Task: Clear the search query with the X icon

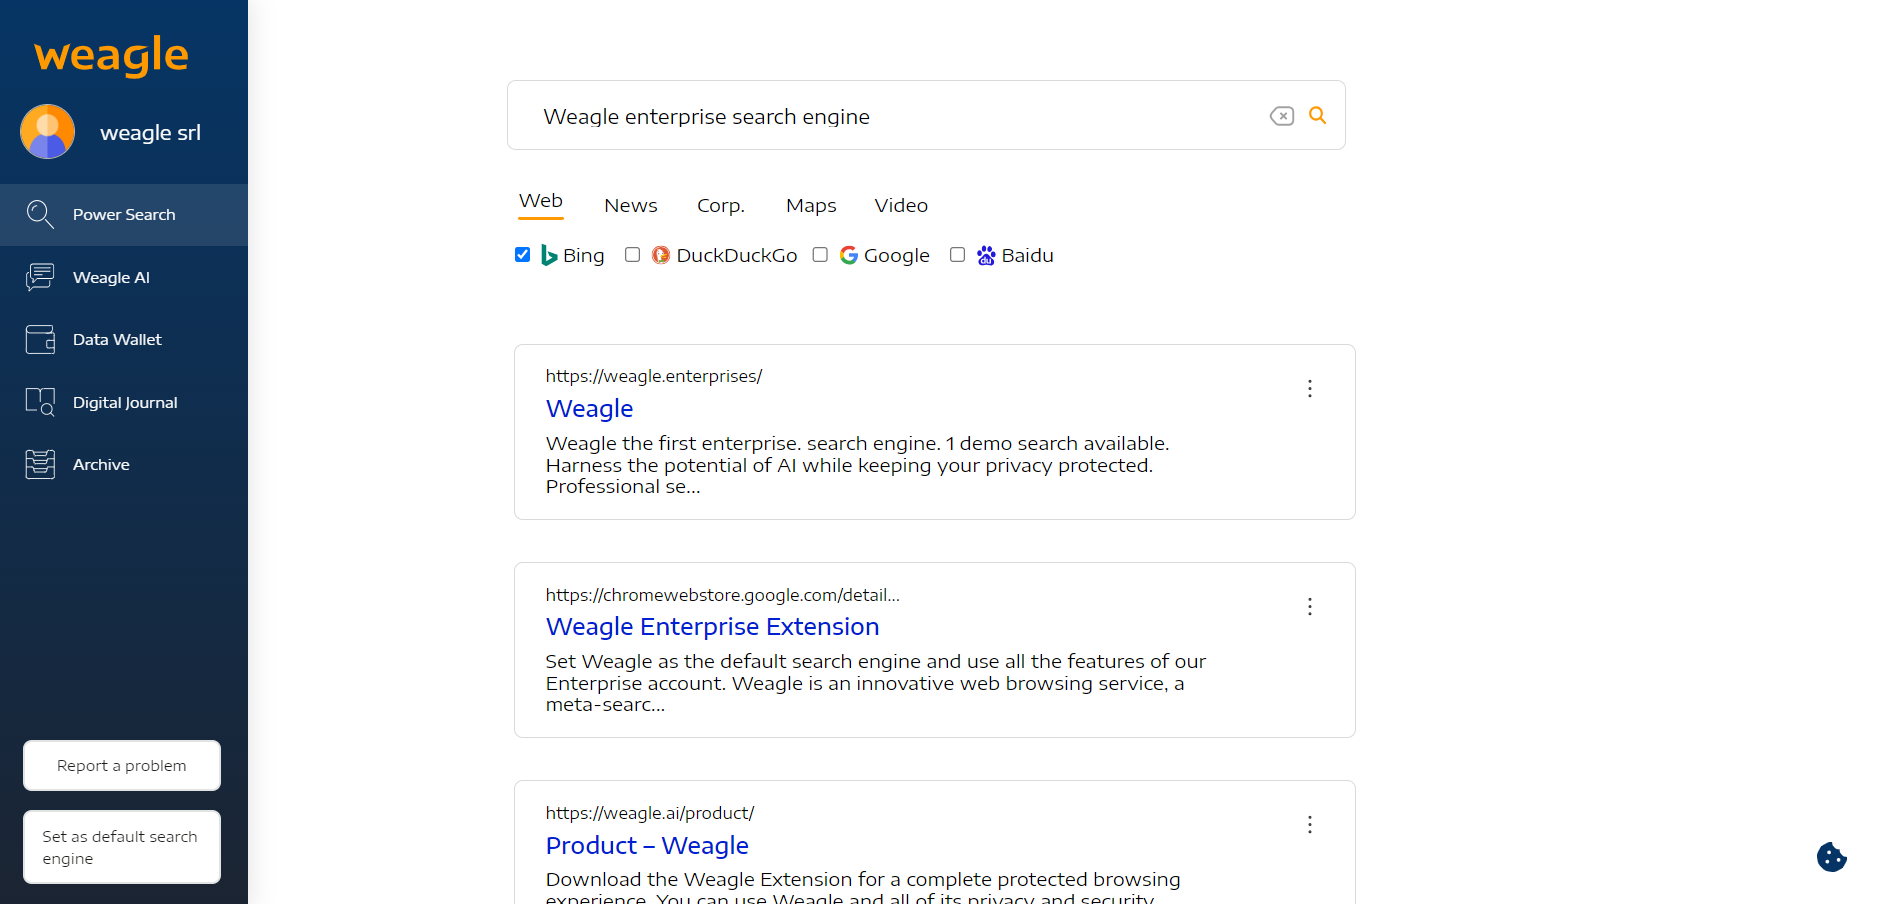Action: (1281, 116)
